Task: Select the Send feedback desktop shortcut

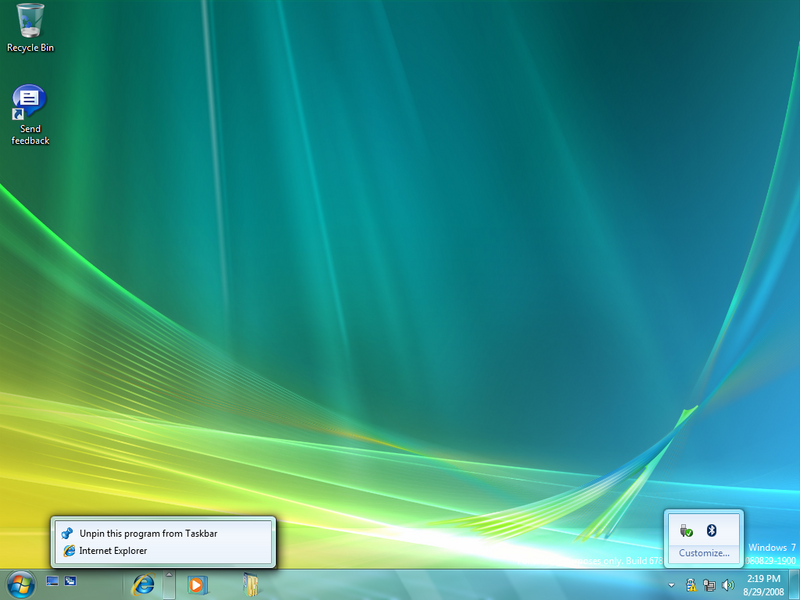Action: 30,115
